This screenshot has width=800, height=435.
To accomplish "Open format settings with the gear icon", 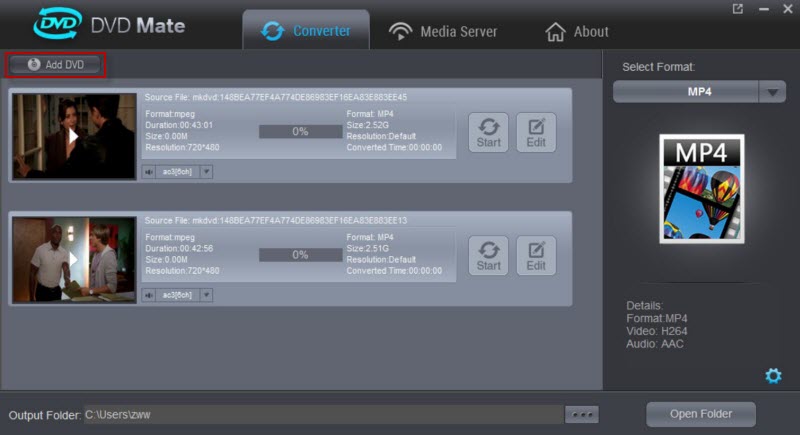I will click(773, 376).
